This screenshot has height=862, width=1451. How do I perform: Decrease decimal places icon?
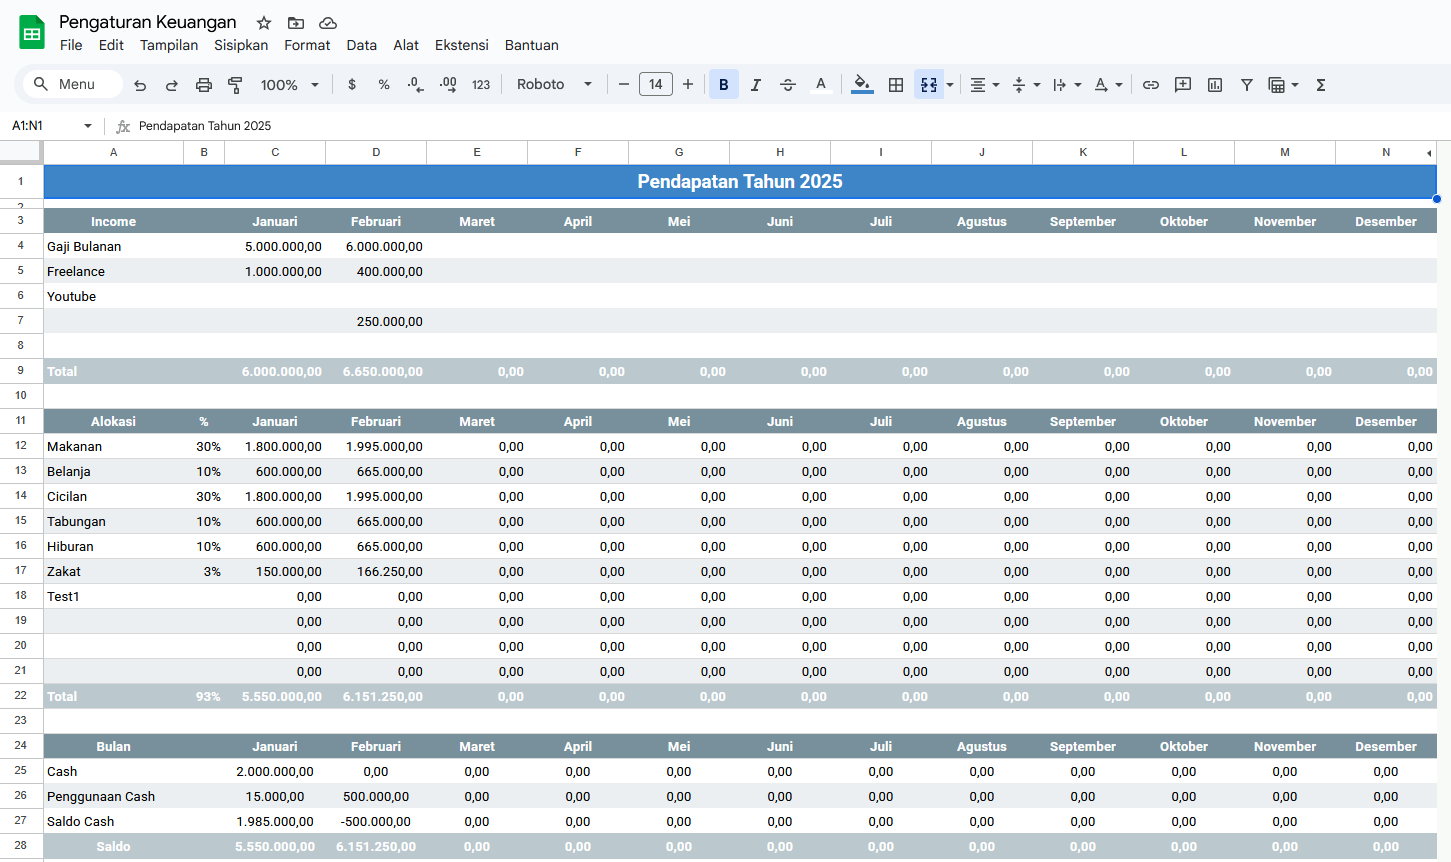tap(416, 85)
